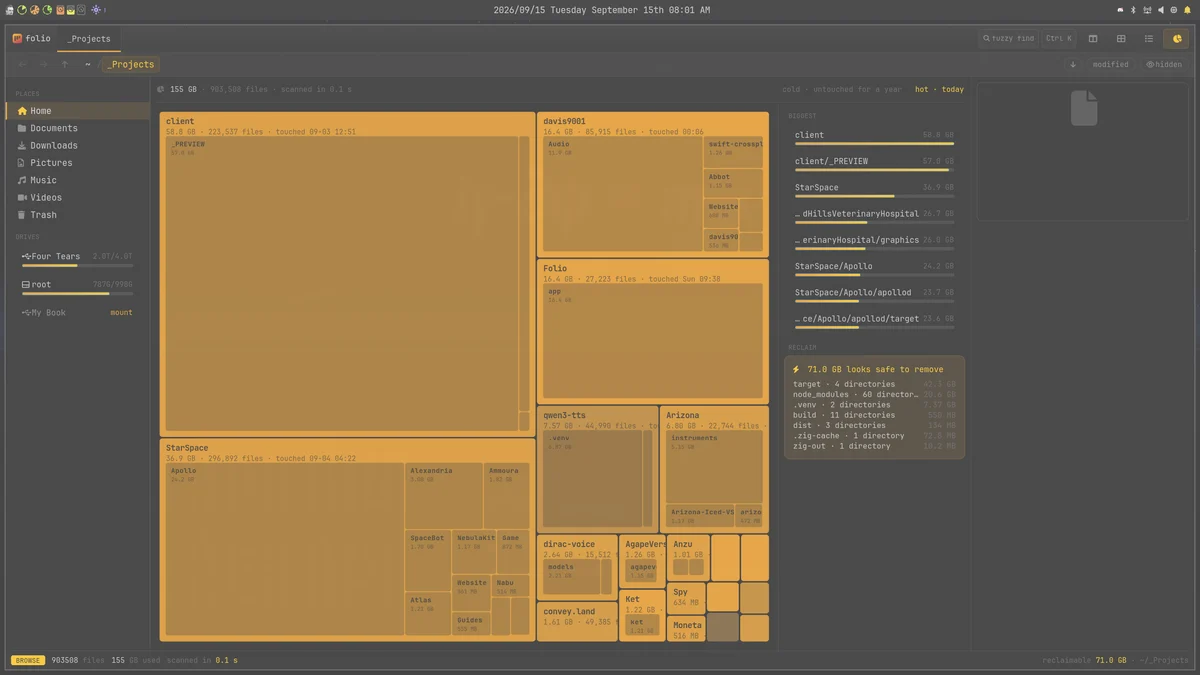Click the Ctrl K shortcut button
1200x675 pixels.
tap(1058, 39)
